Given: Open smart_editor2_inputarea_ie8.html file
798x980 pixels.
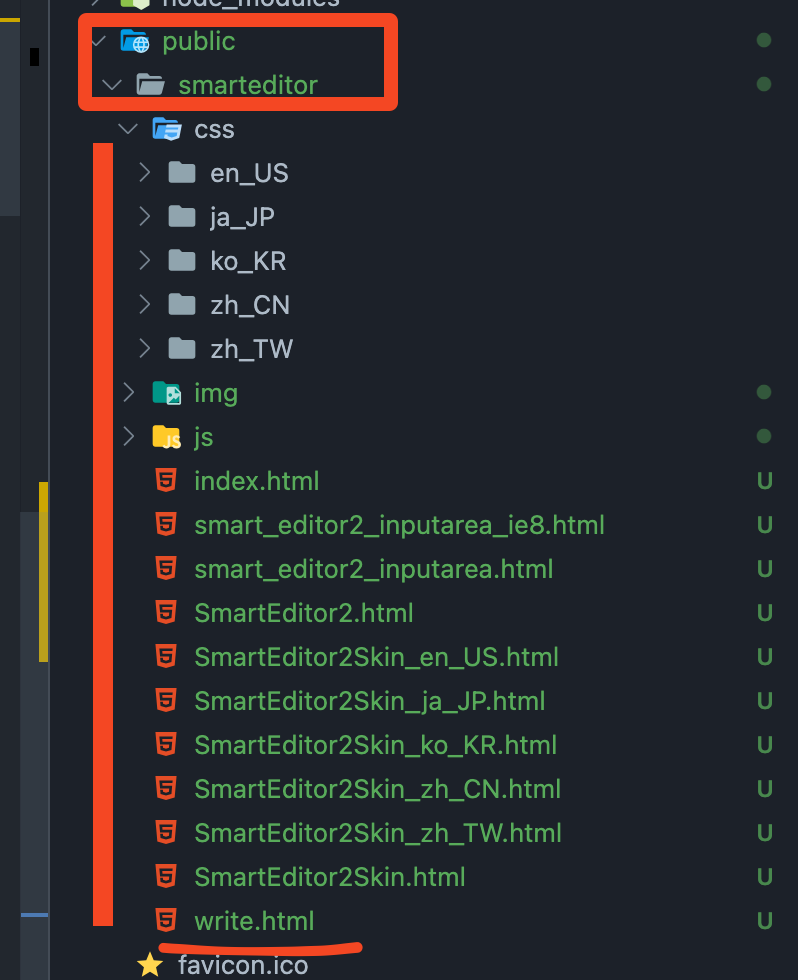Looking at the screenshot, I should click(x=399, y=525).
